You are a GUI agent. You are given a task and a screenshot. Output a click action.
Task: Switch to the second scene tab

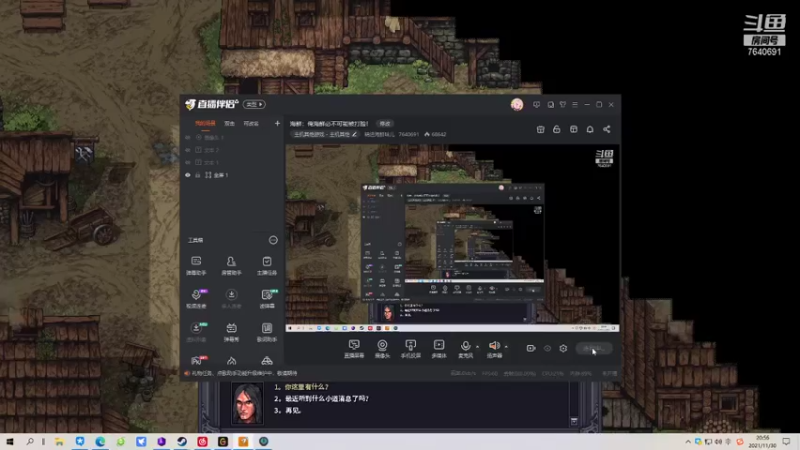230,123
